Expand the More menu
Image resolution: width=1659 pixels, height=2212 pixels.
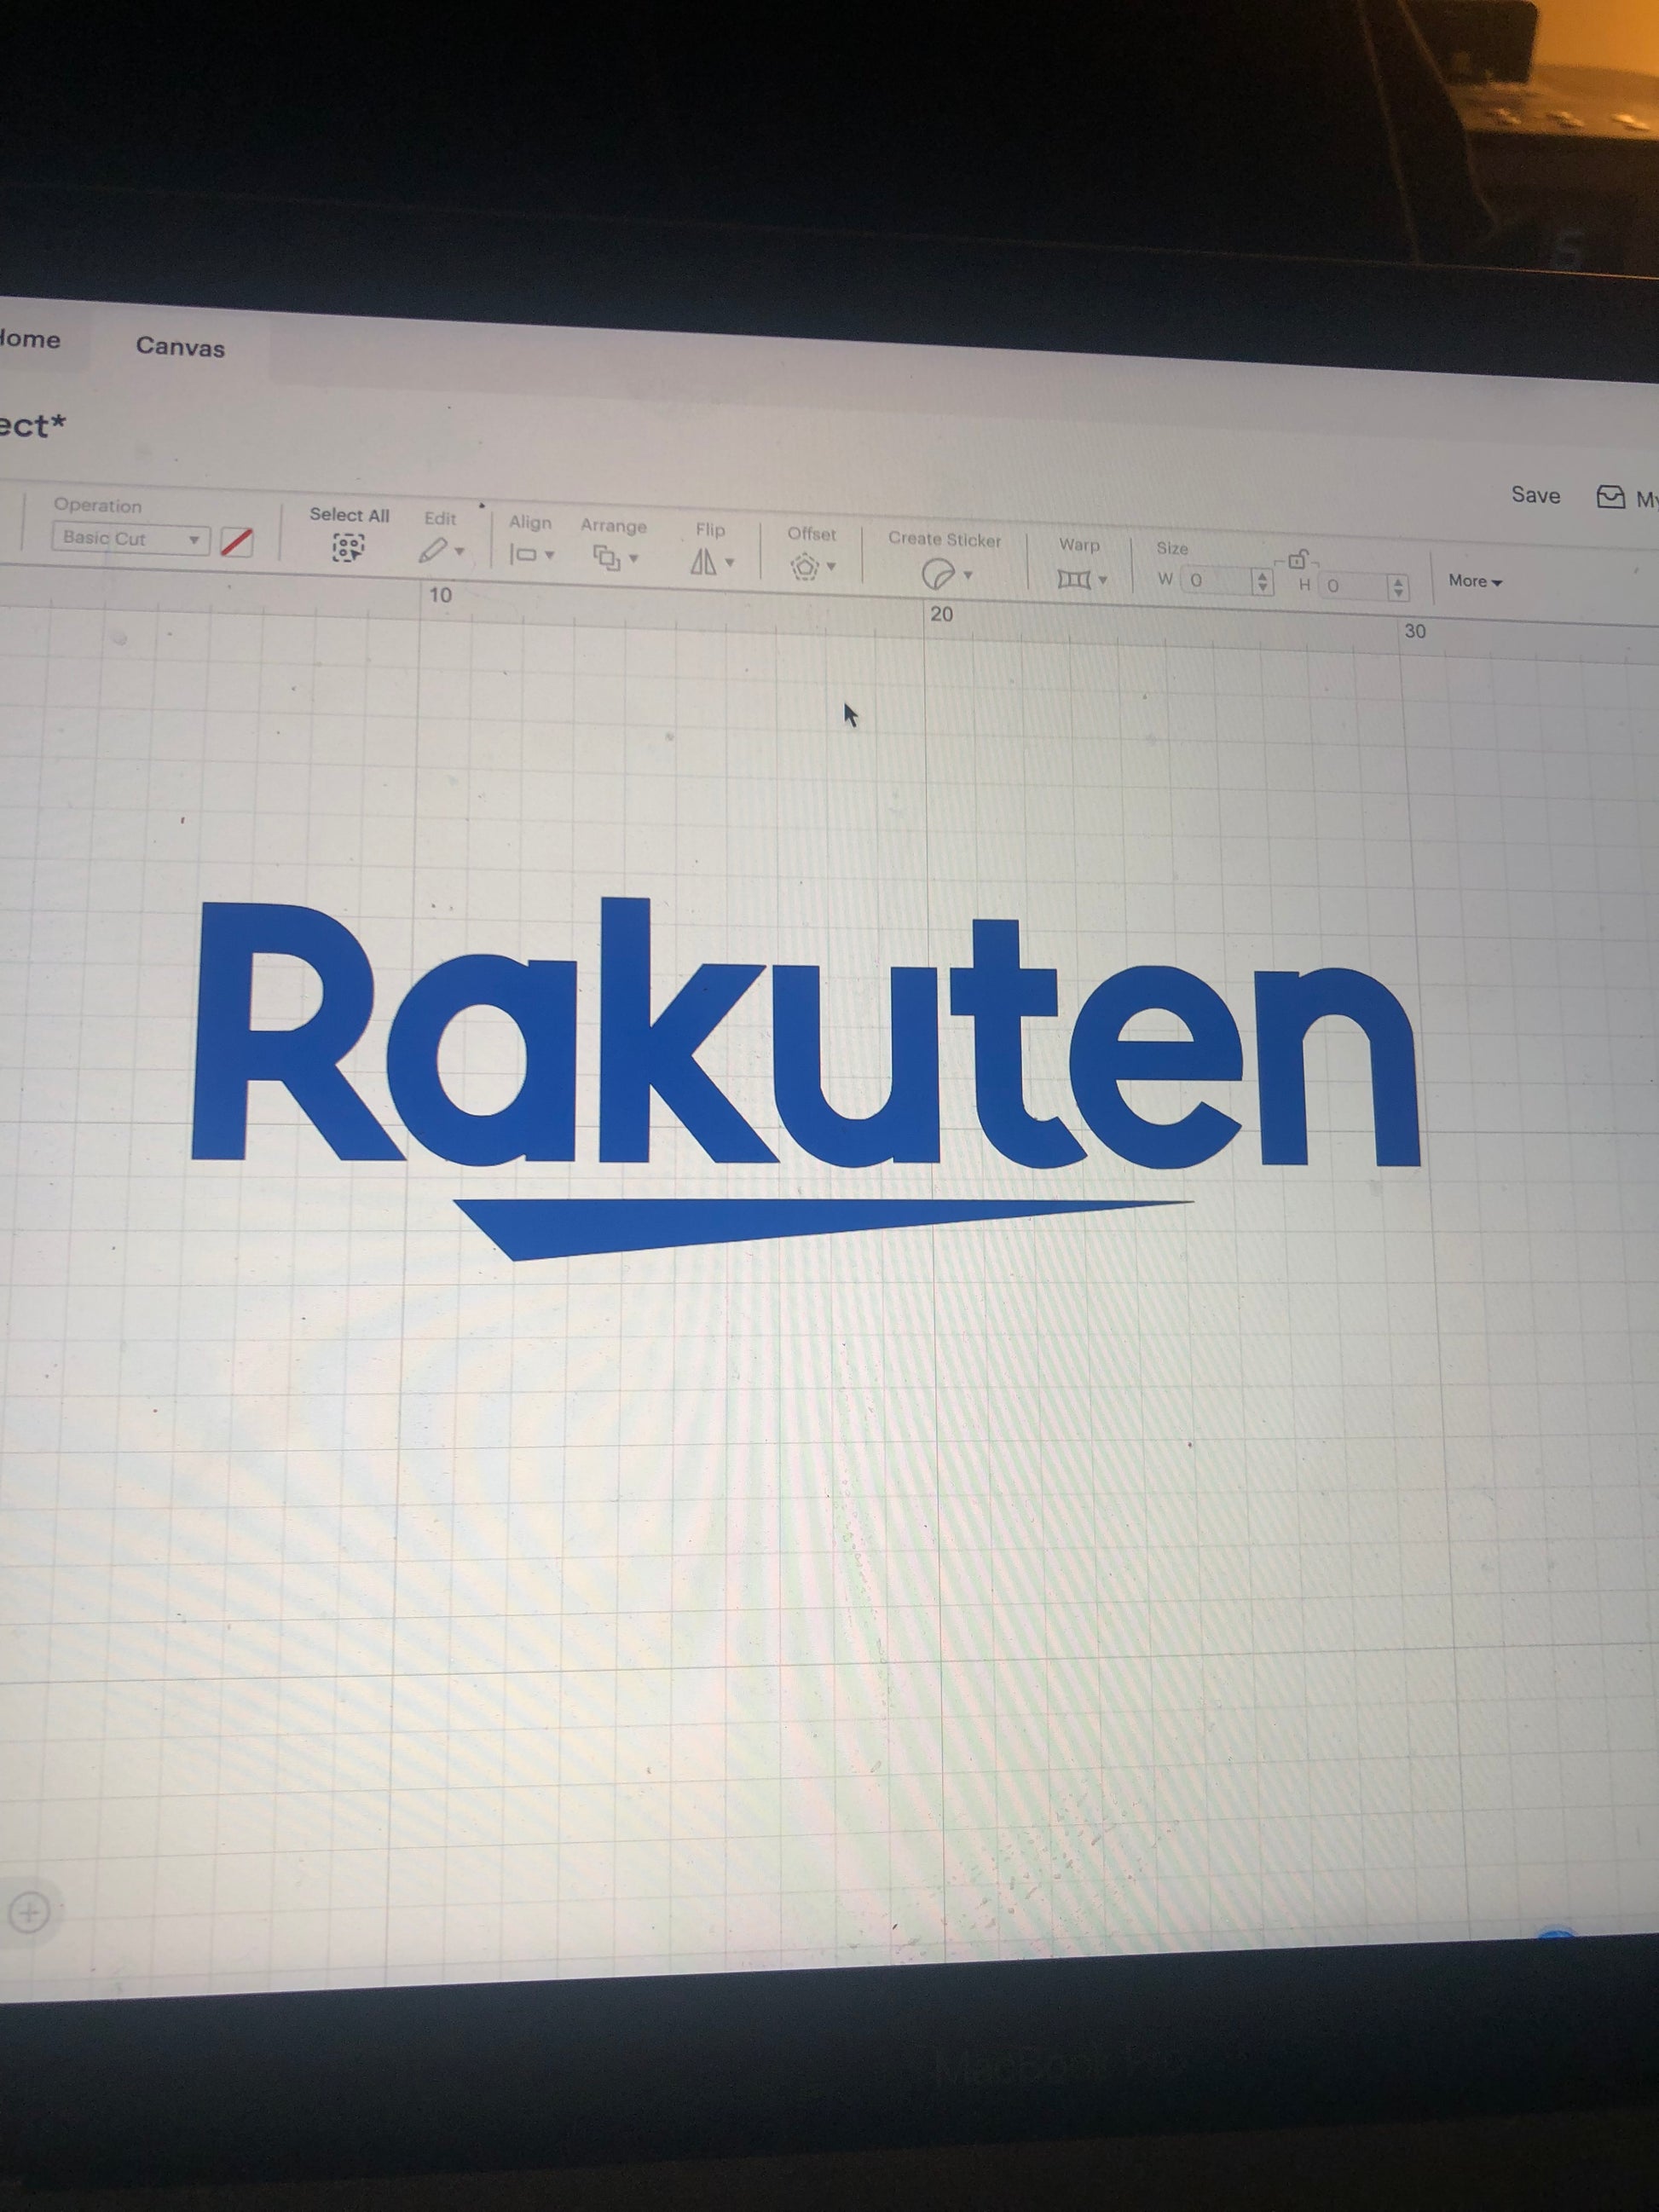(x=1475, y=581)
